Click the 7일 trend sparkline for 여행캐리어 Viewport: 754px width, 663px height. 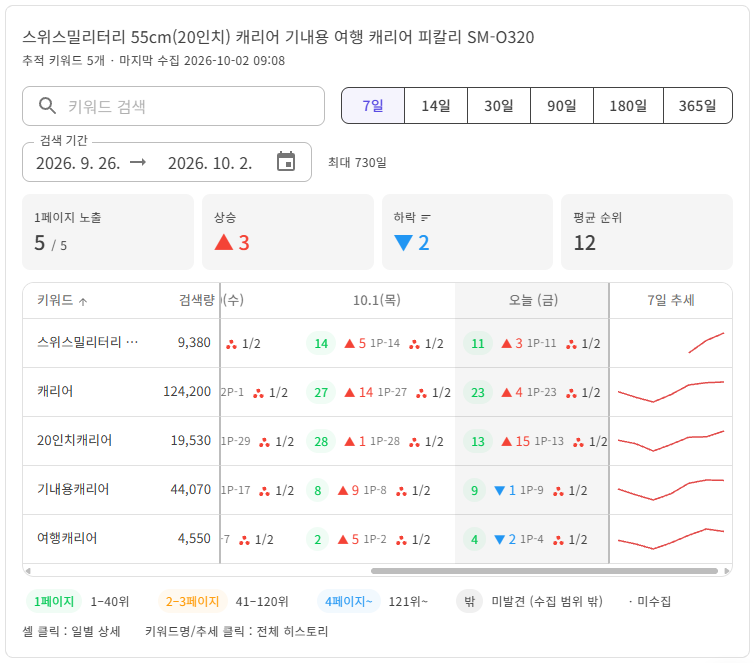(671, 539)
